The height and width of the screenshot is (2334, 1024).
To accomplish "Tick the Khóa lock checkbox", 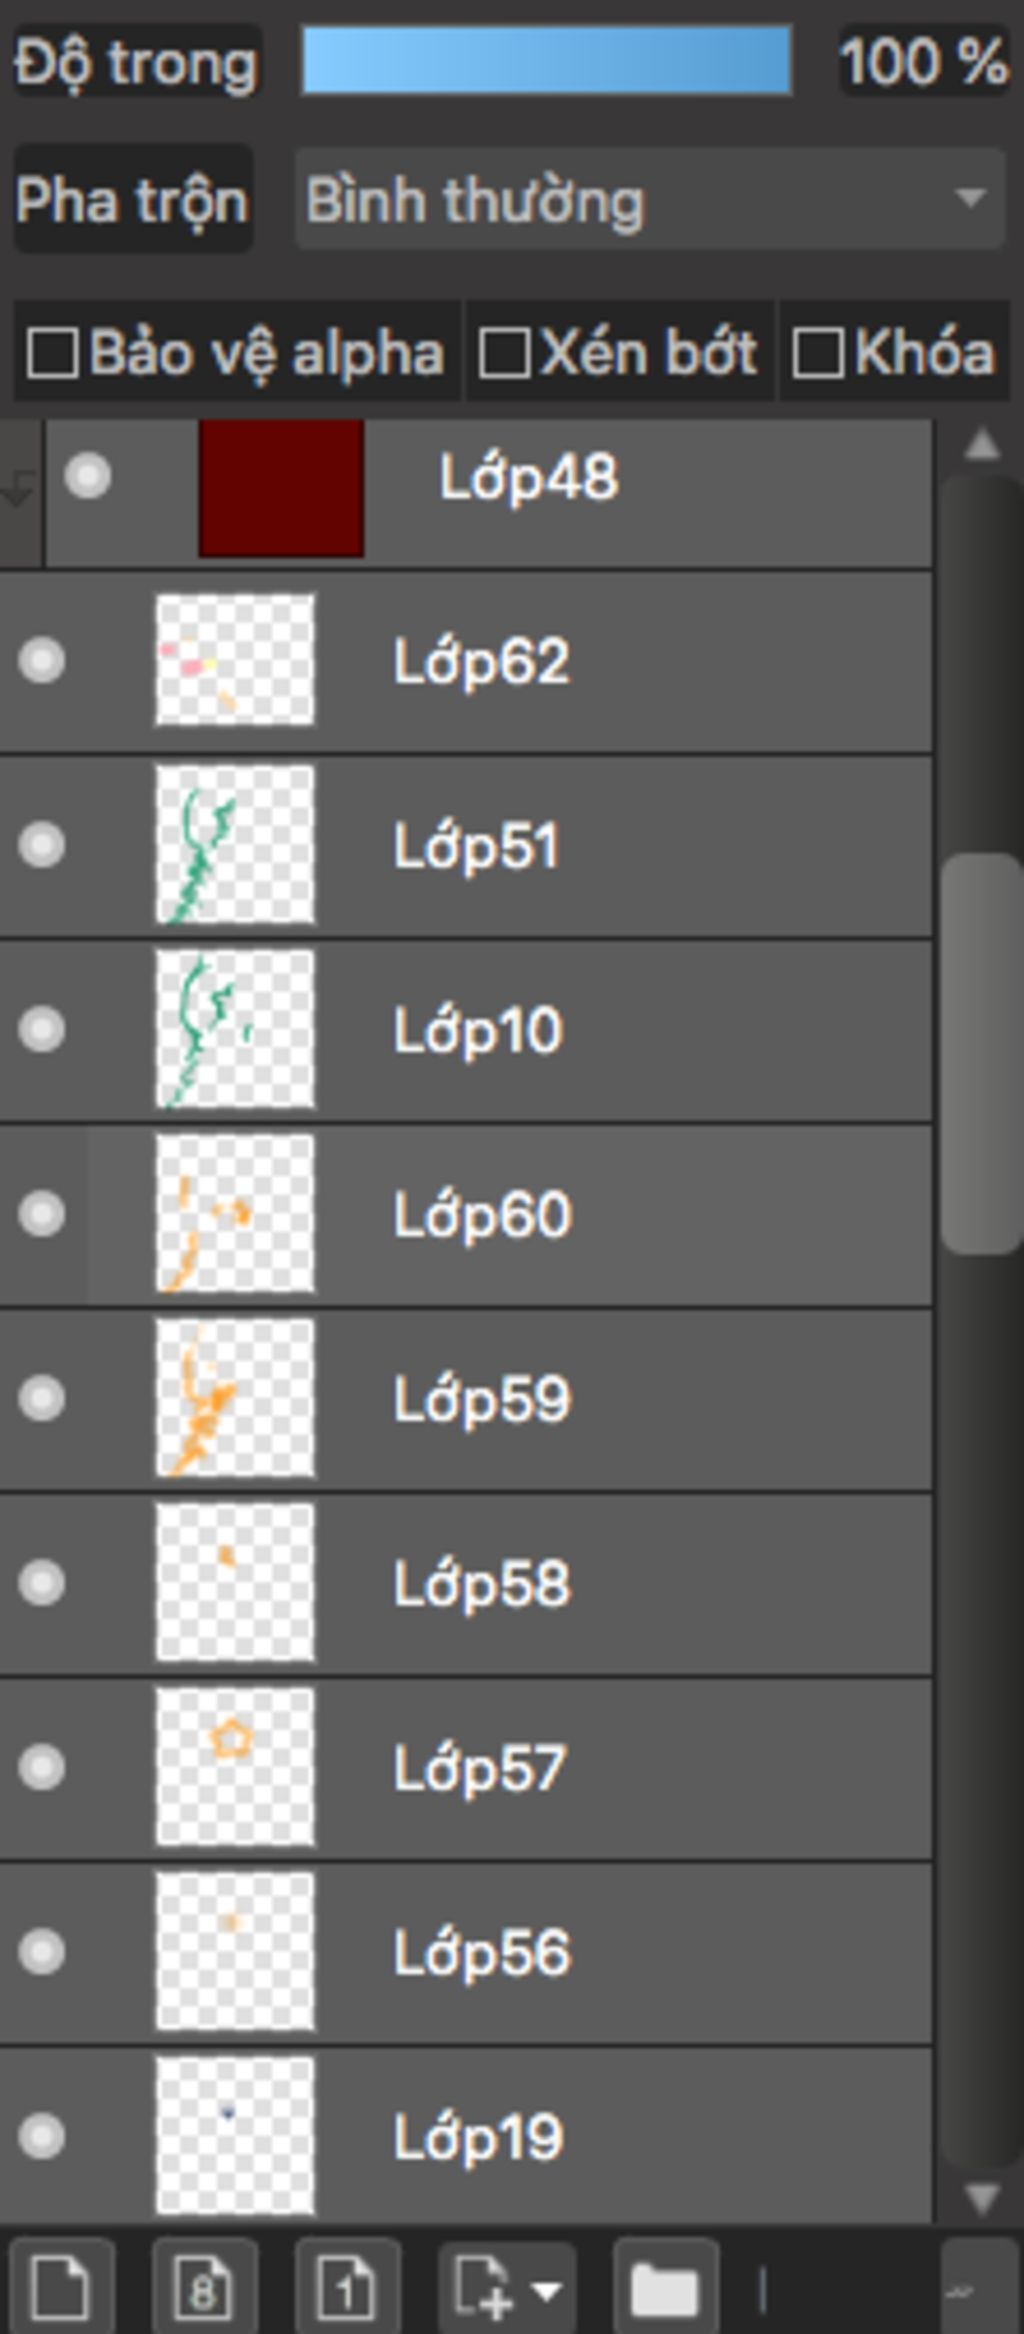I will (x=817, y=353).
